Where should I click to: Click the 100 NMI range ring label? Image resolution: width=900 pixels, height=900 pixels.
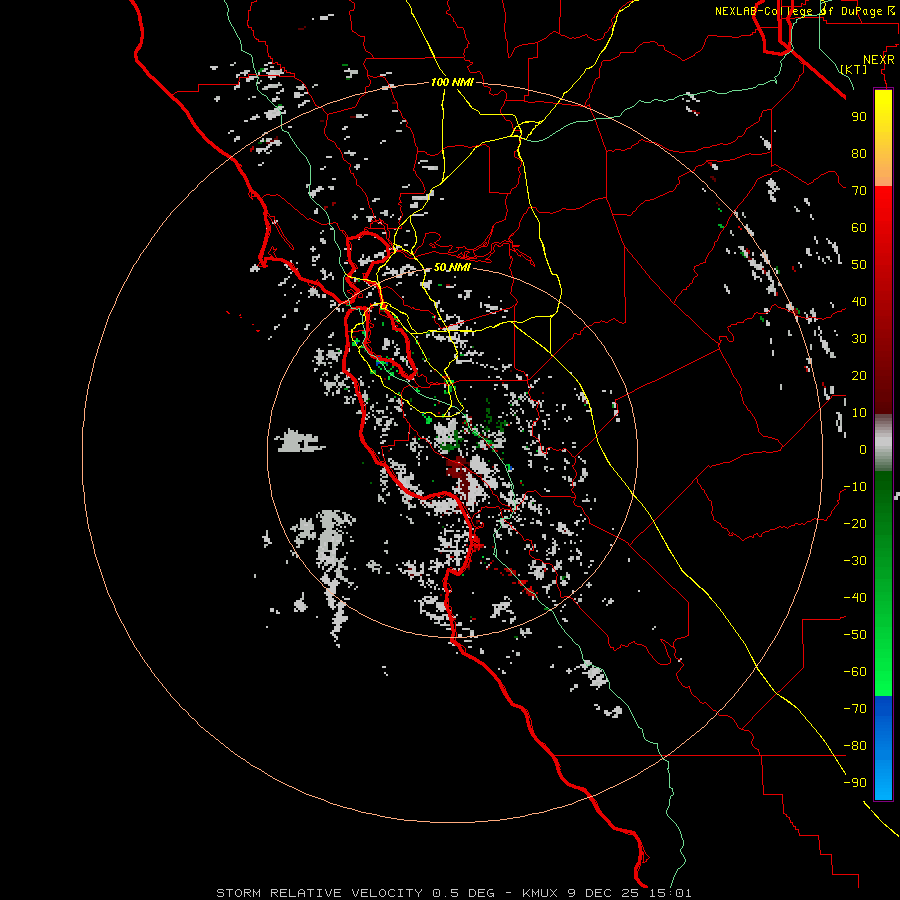452,82
